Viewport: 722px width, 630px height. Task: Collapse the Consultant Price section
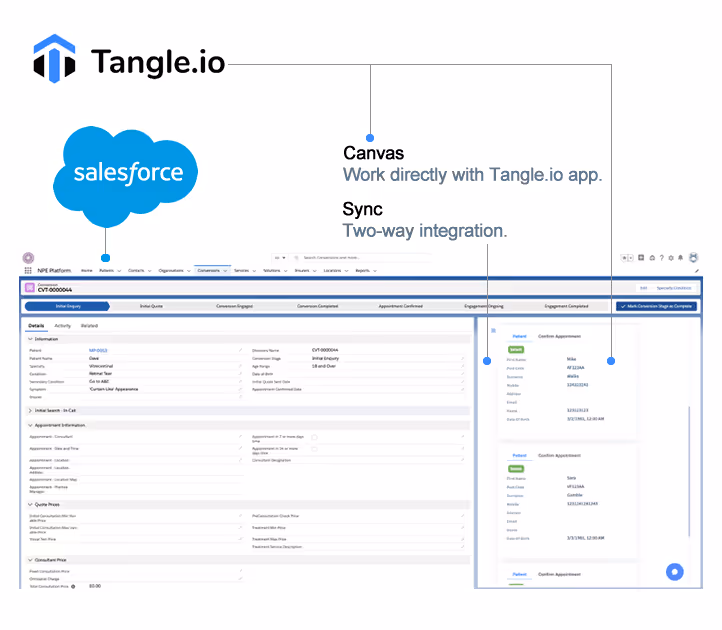click(30, 560)
